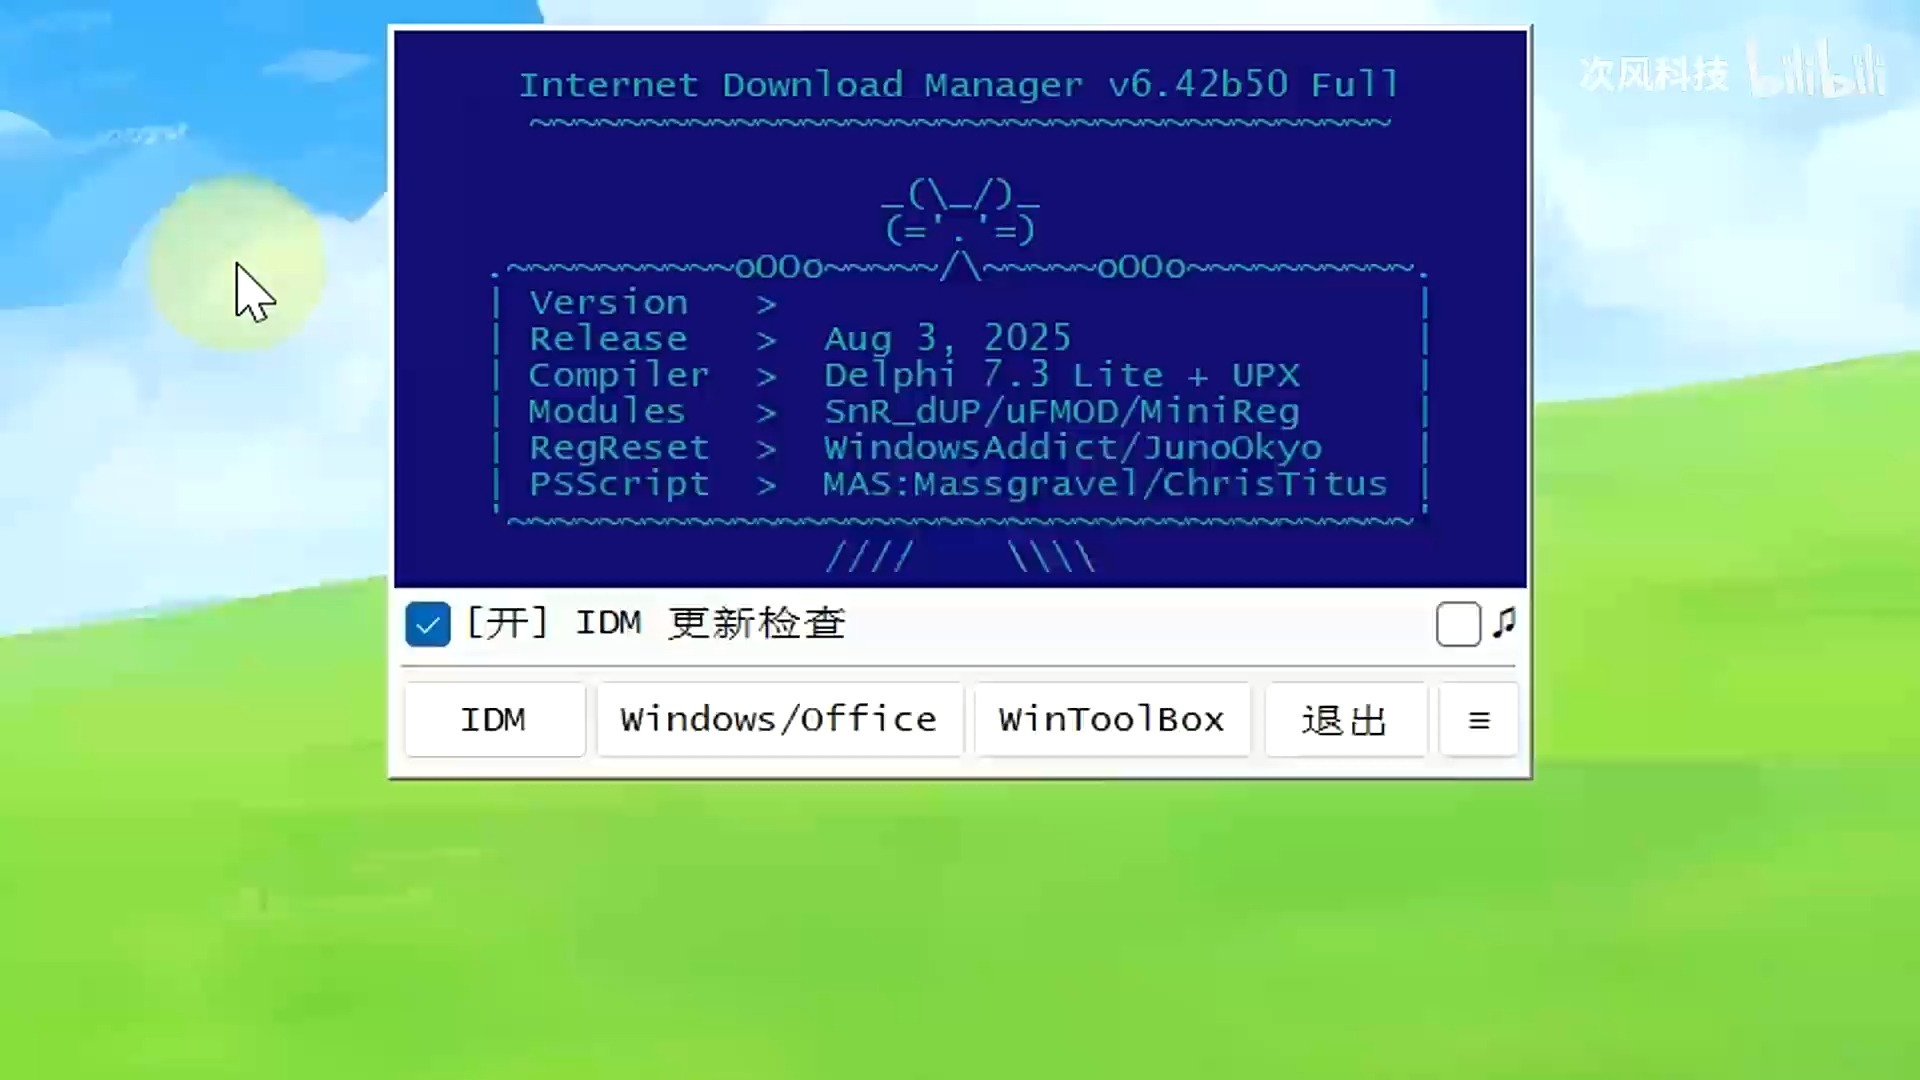Open the hamburger menu (≡) icon

pos(1478,719)
